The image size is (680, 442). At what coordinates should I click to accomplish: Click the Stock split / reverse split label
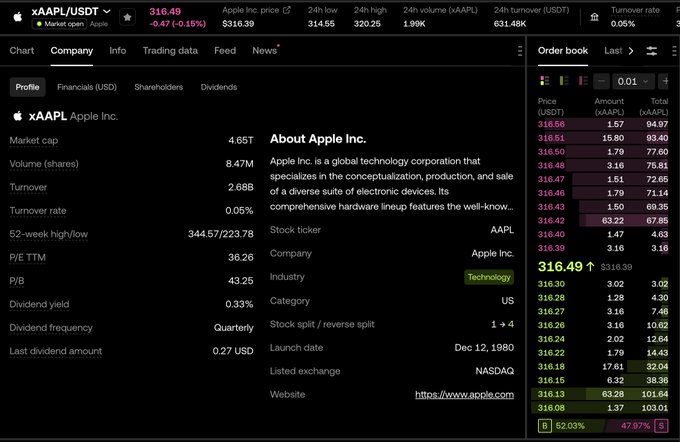322,324
